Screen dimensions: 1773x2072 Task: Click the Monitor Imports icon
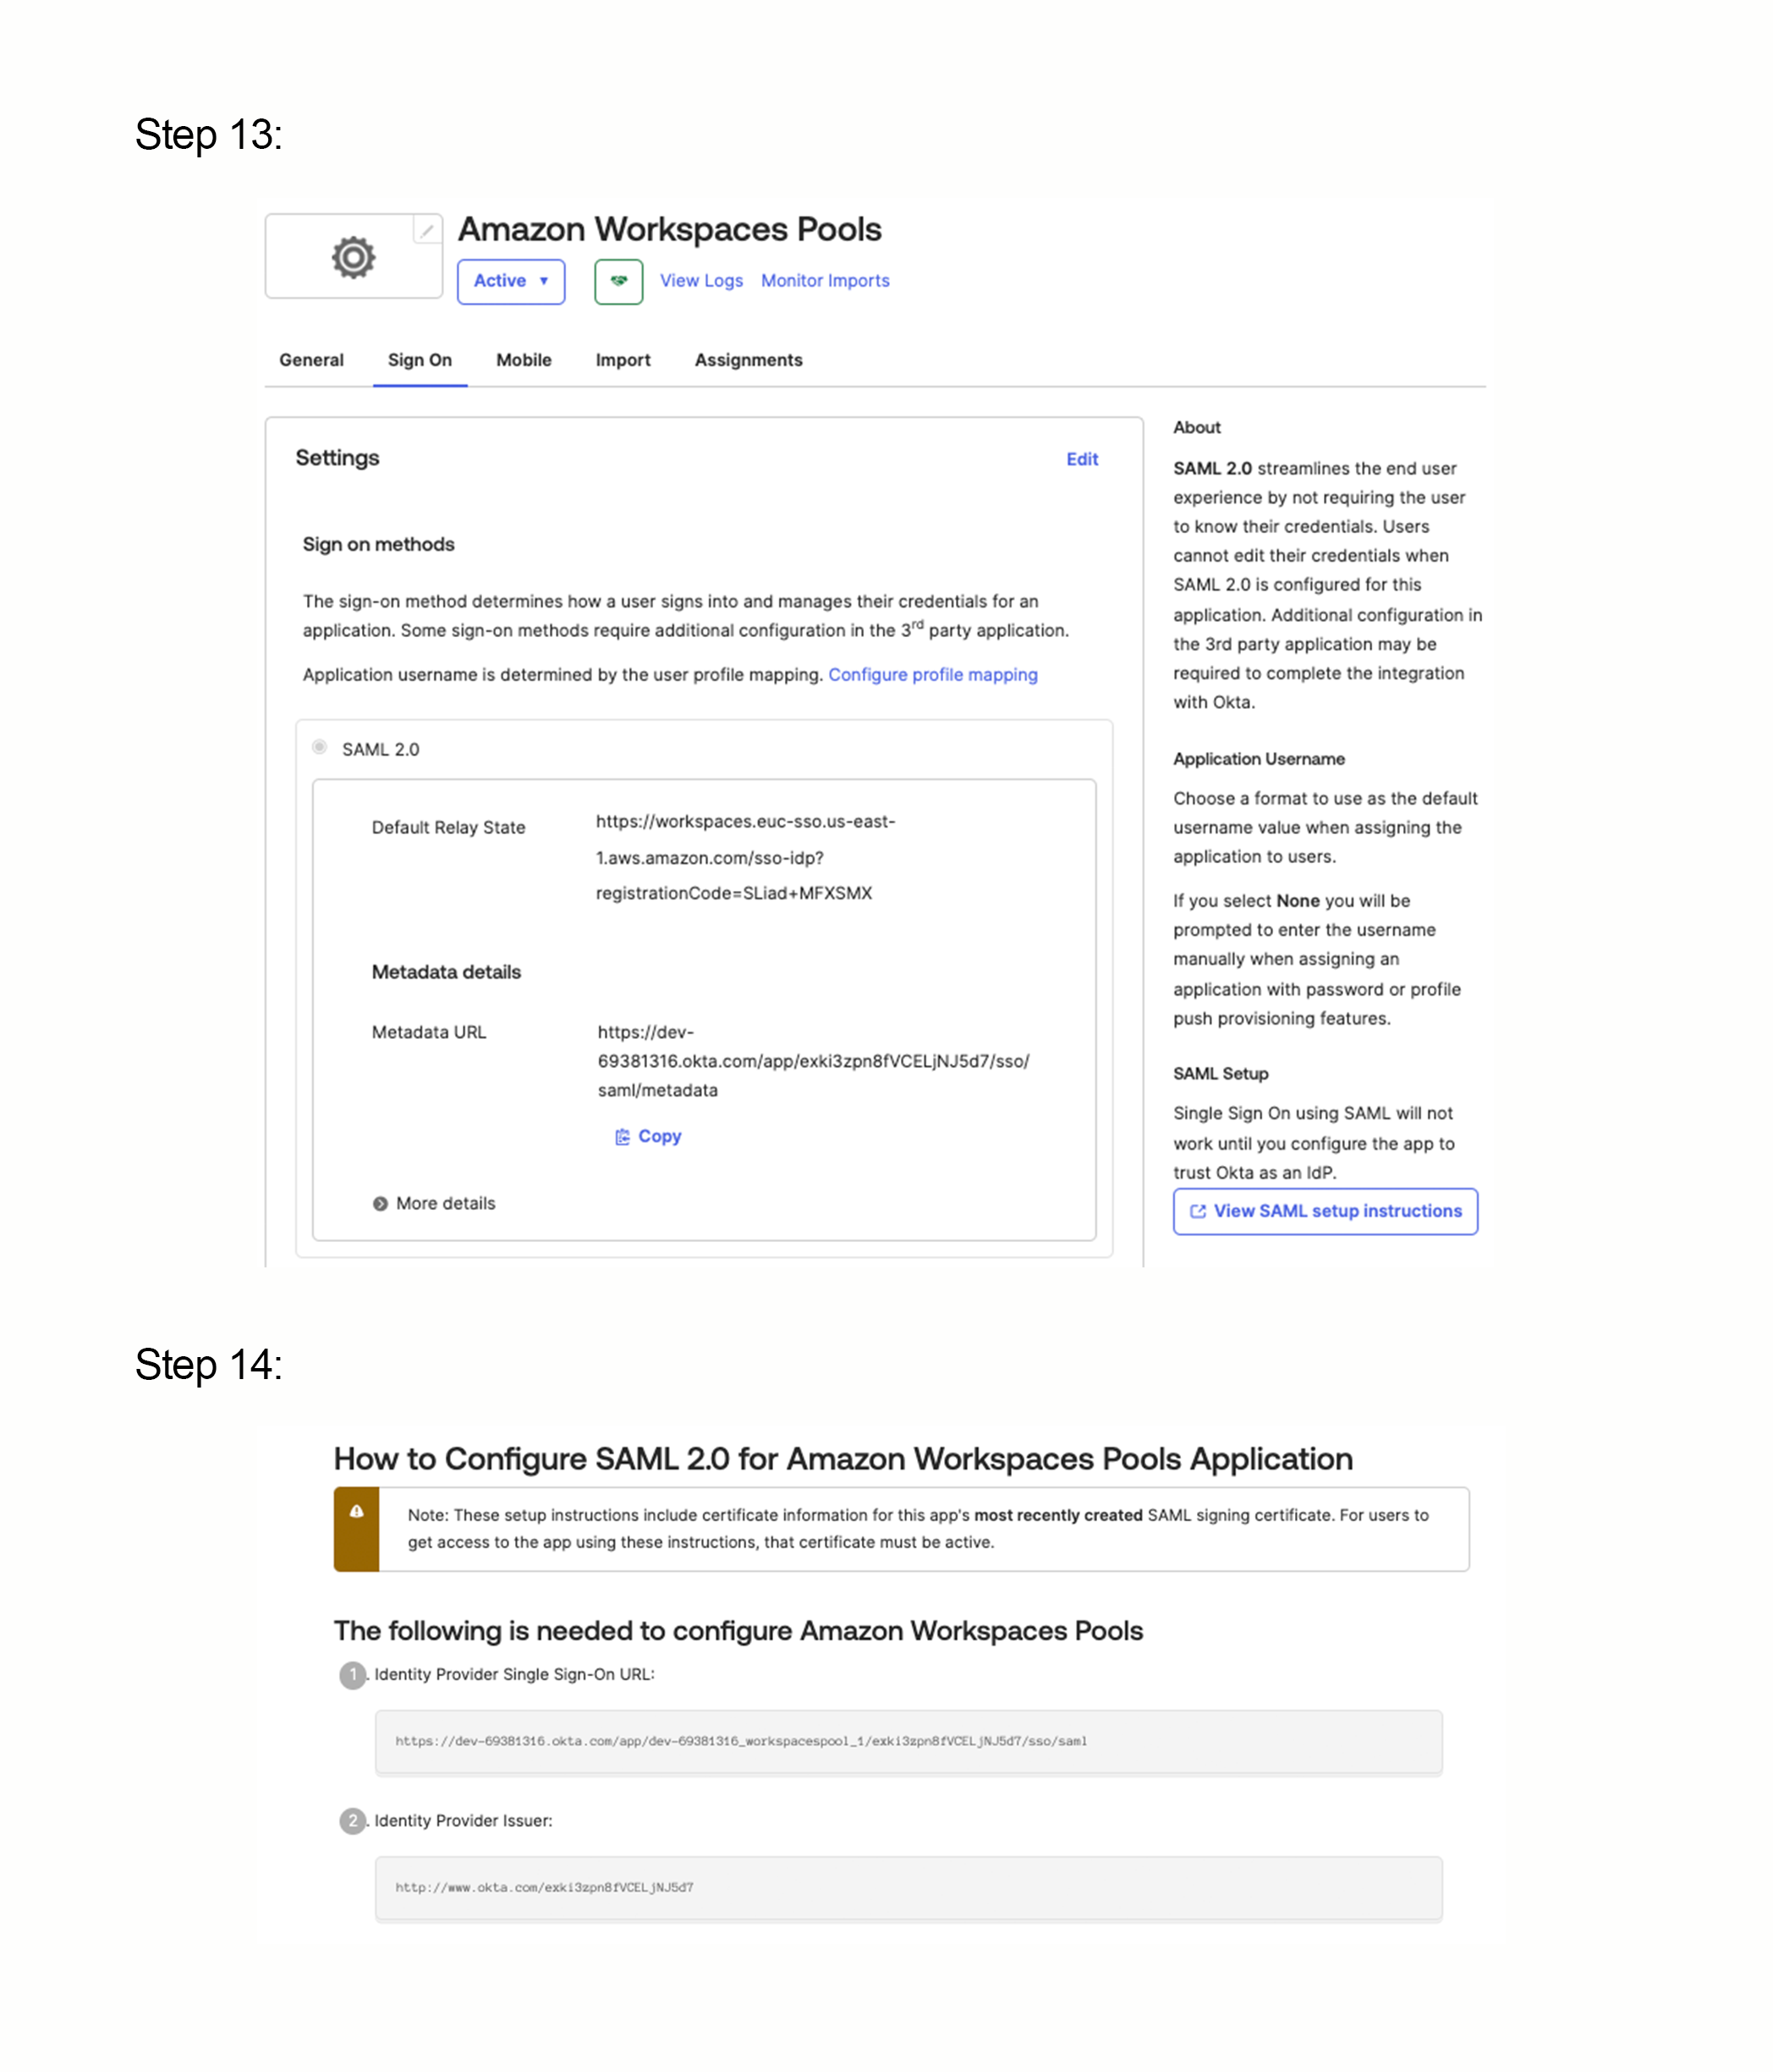click(x=823, y=282)
